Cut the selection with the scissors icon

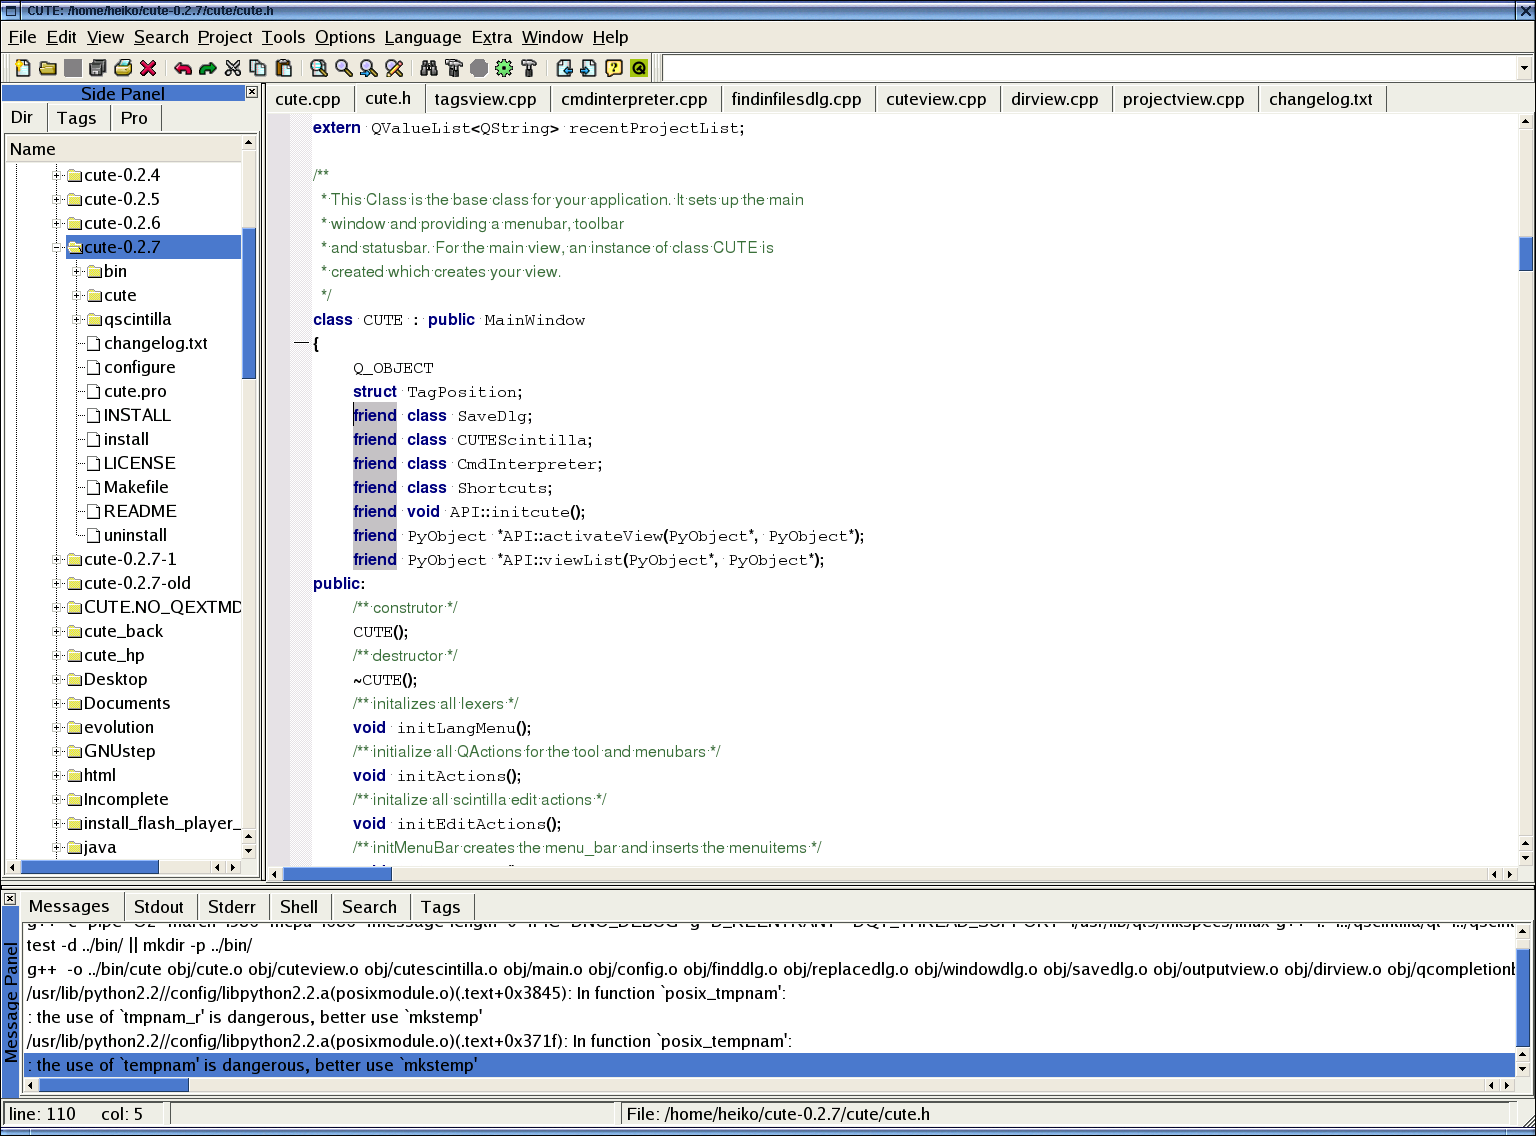point(233,68)
